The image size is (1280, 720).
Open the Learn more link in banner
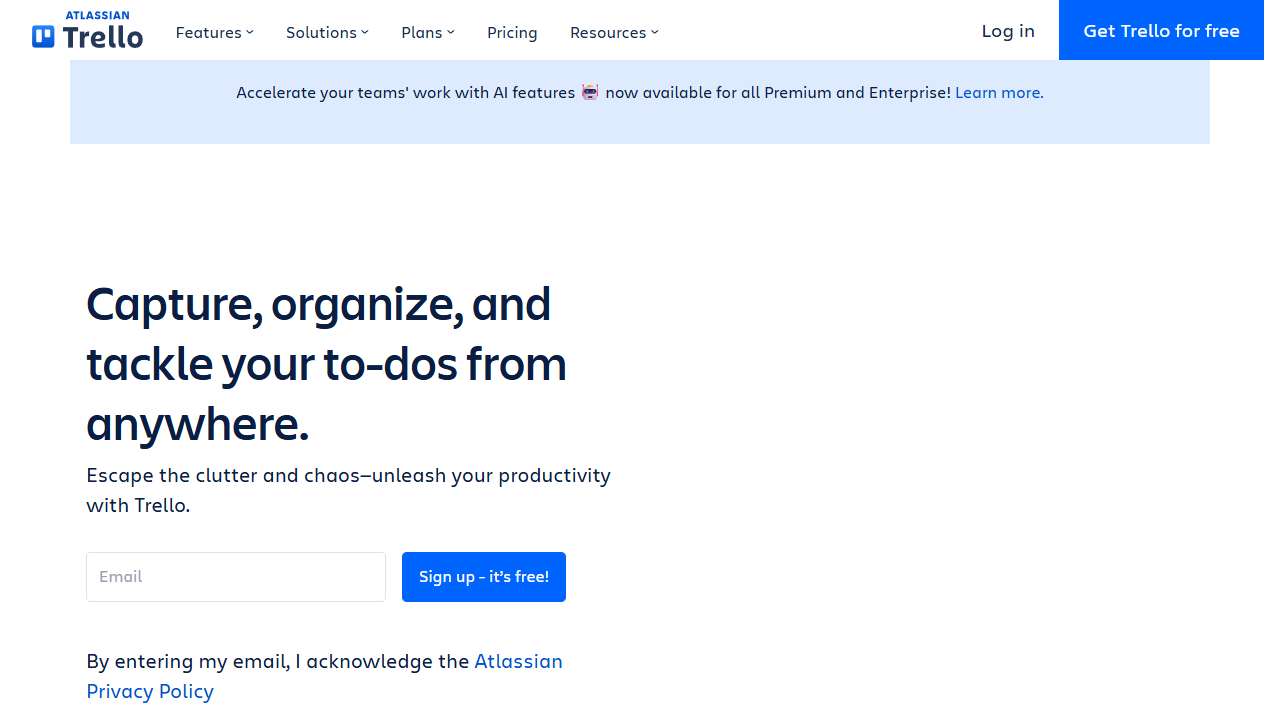click(x=999, y=92)
